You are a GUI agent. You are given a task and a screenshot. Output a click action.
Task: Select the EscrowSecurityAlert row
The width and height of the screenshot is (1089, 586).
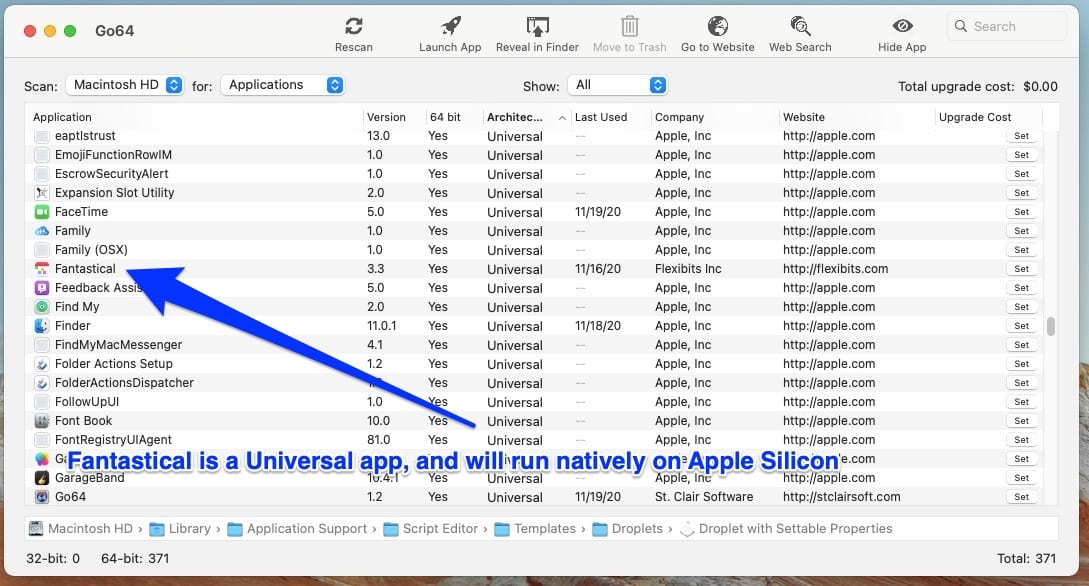(x=535, y=174)
